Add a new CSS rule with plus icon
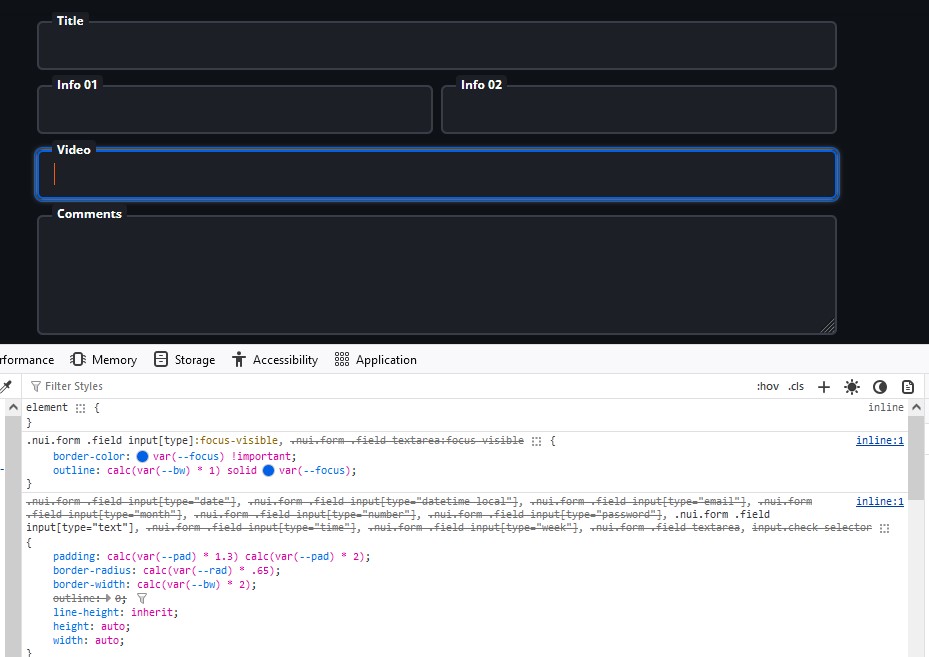This screenshot has width=929, height=657. (824, 387)
